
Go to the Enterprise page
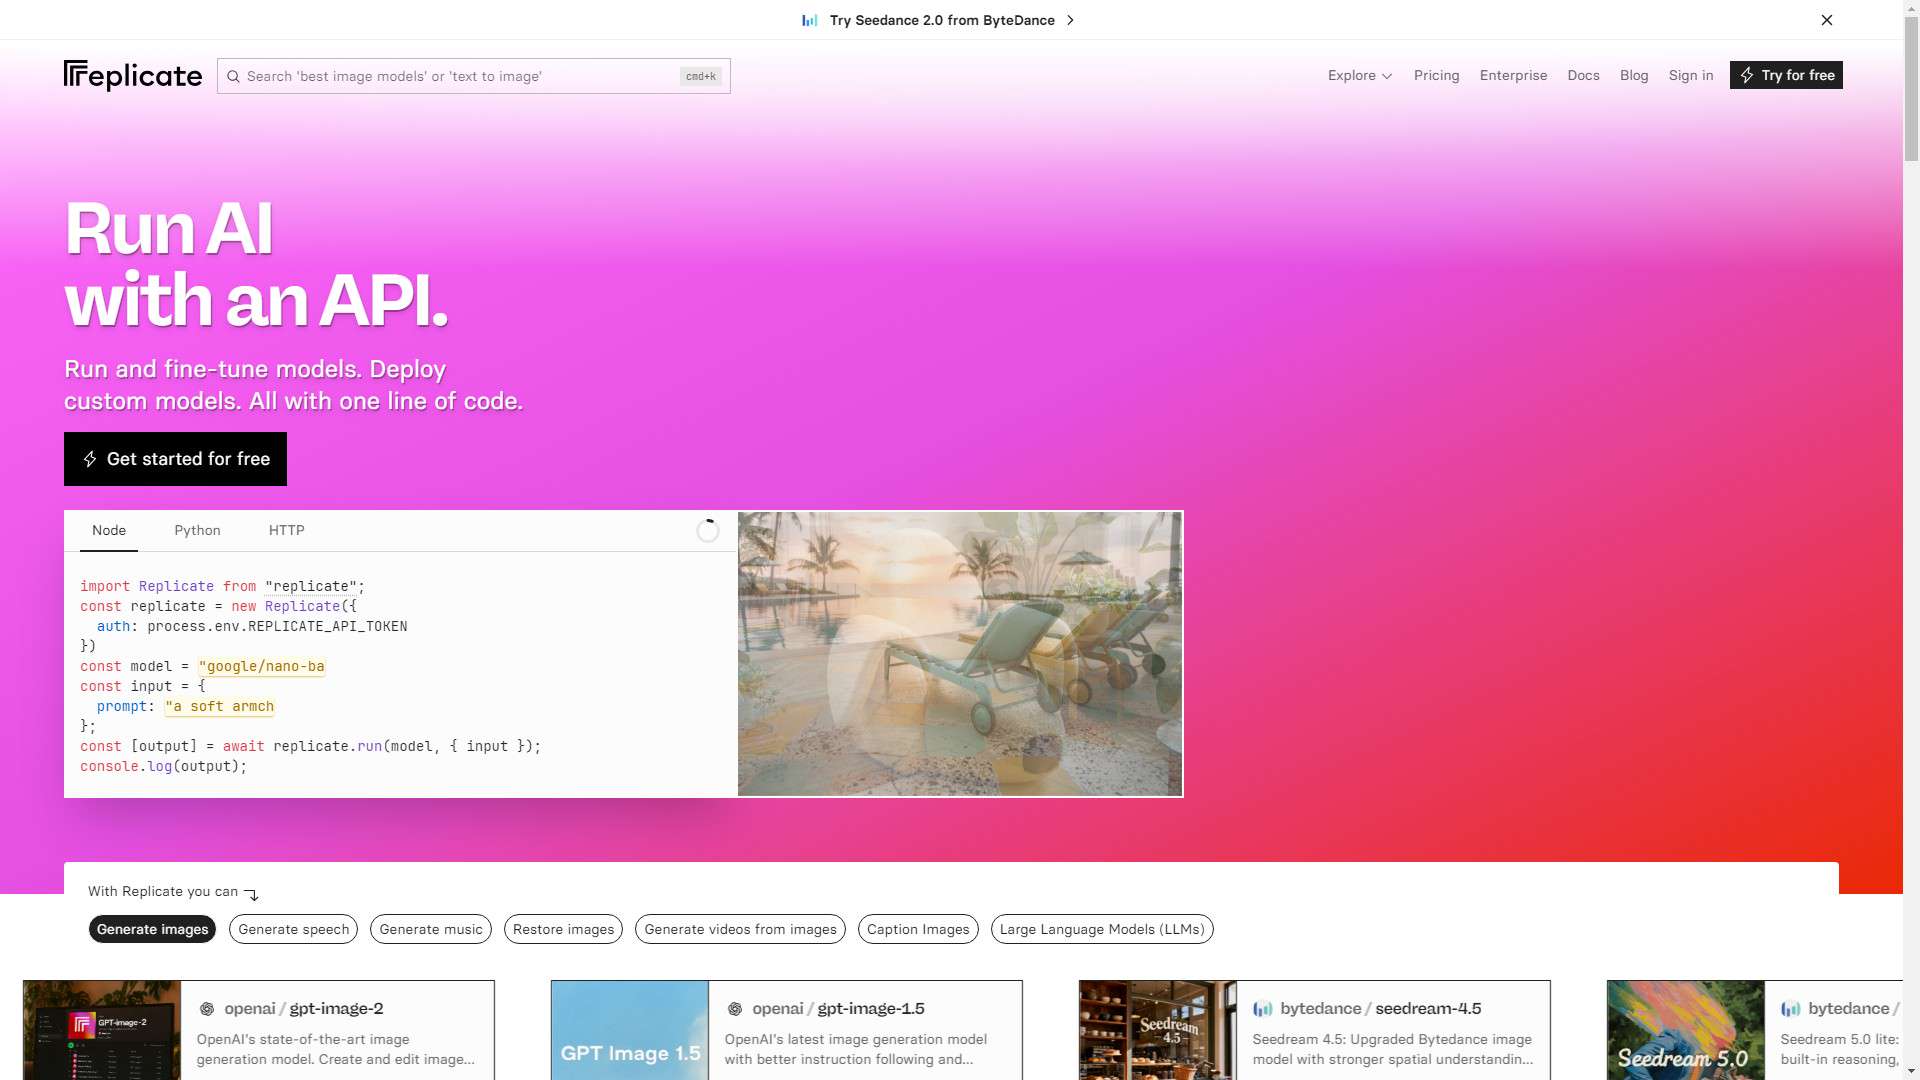pos(1513,75)
